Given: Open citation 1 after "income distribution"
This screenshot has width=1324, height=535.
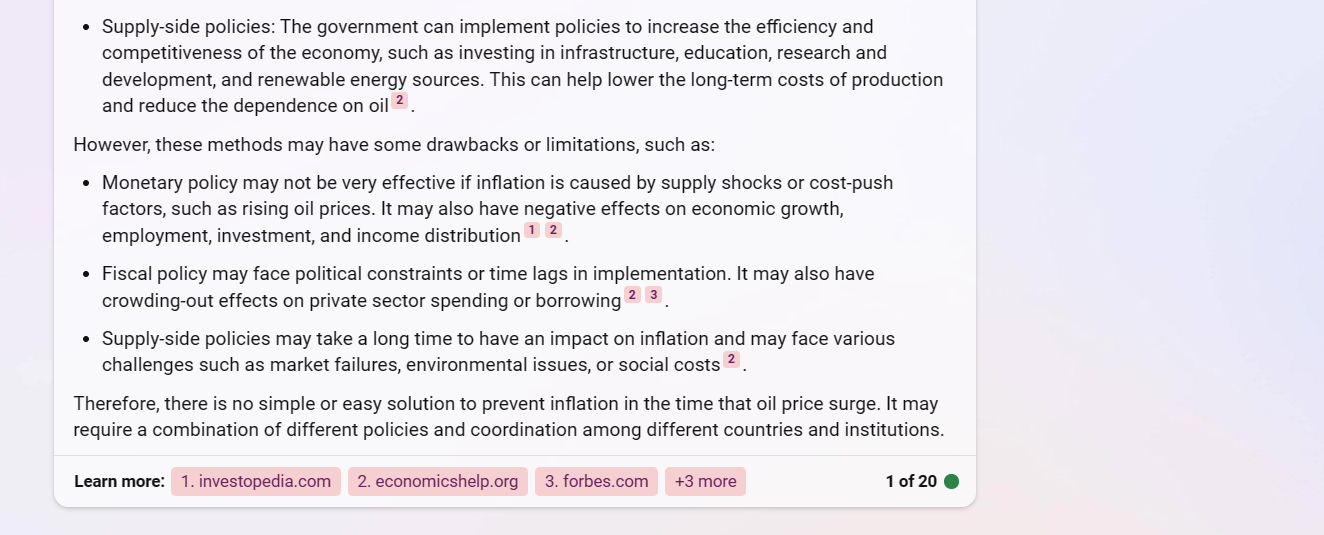Looking at the screenshot, I should coord(532,230).
